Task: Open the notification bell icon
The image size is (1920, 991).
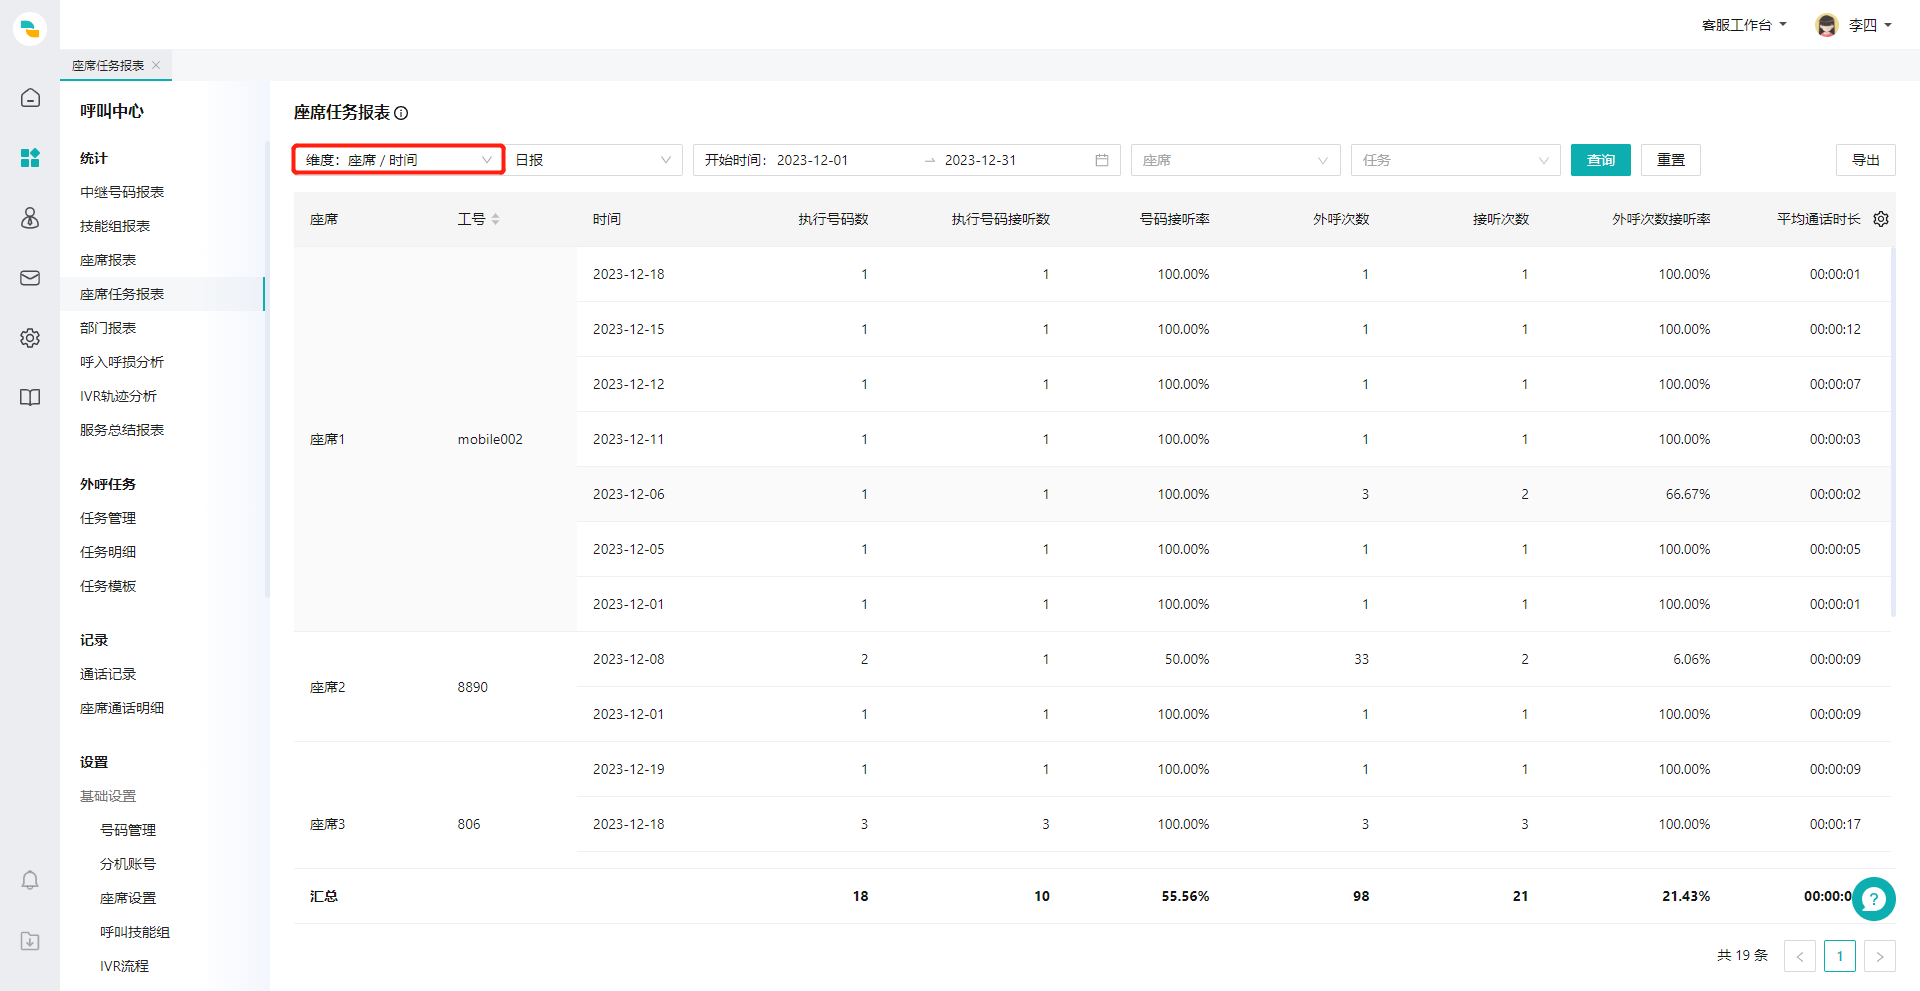Action: (30, 880)
